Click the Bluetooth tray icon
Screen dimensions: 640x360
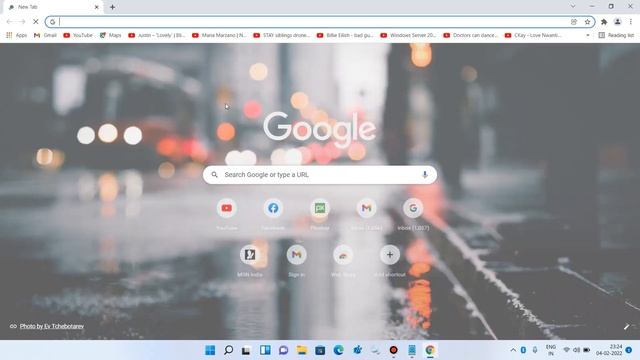523,350
